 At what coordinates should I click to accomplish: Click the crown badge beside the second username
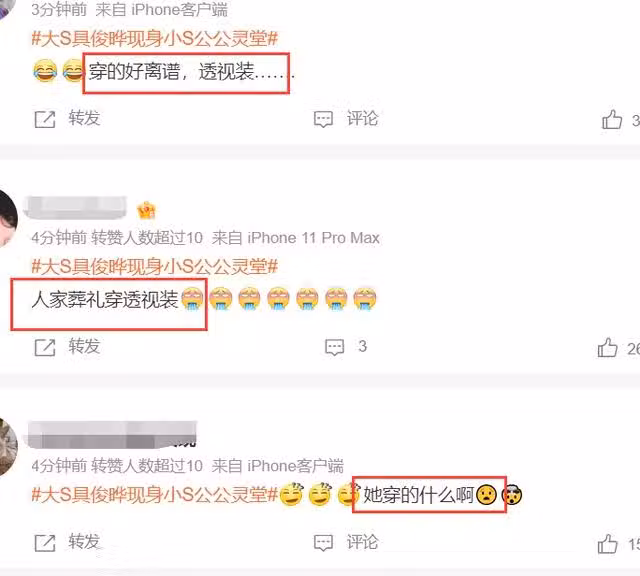coord(146,211)
